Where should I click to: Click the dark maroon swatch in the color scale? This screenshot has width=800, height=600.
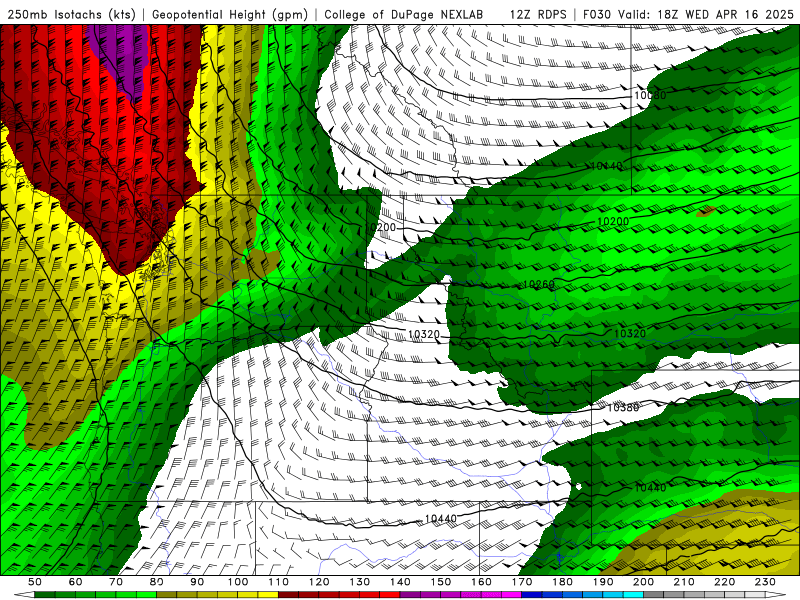click(288, 594)
